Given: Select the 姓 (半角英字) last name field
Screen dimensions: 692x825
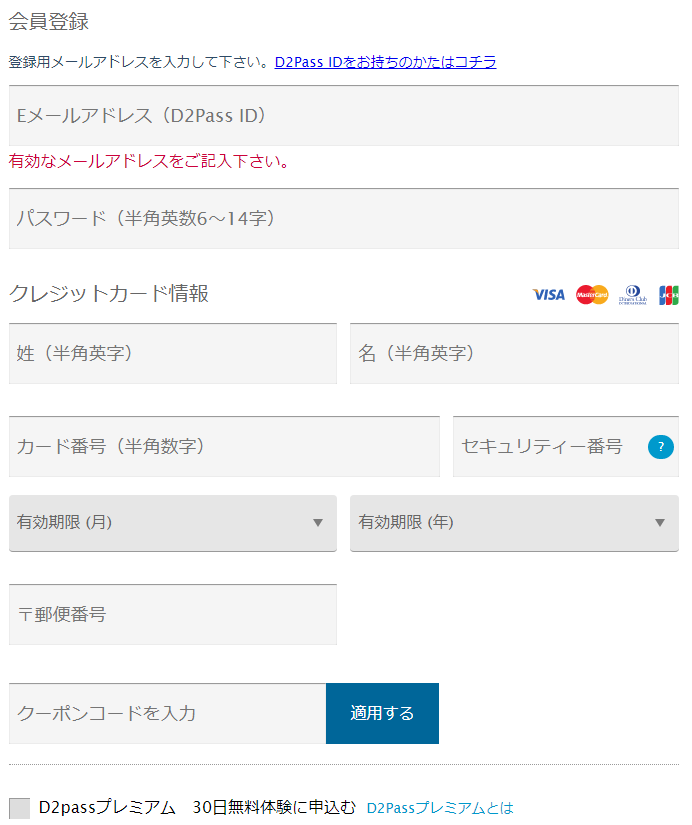Looking at the screenshot, I should (173, 354).
